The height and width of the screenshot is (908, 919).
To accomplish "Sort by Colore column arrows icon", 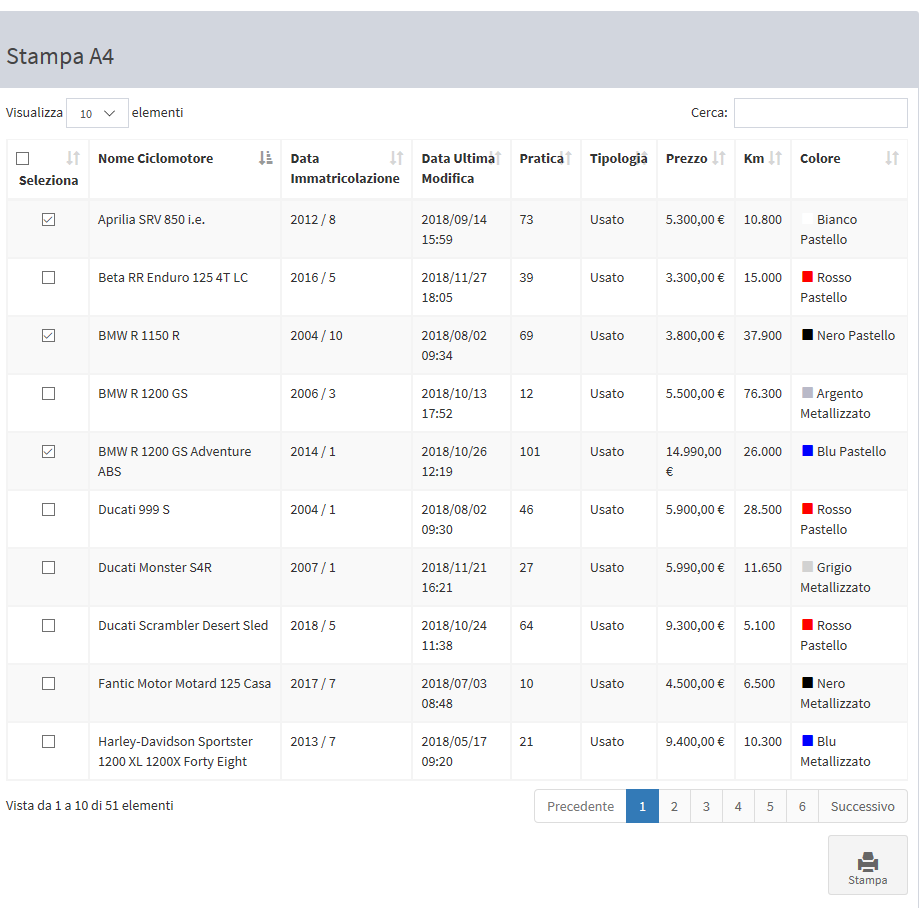I will click(892, 158).
